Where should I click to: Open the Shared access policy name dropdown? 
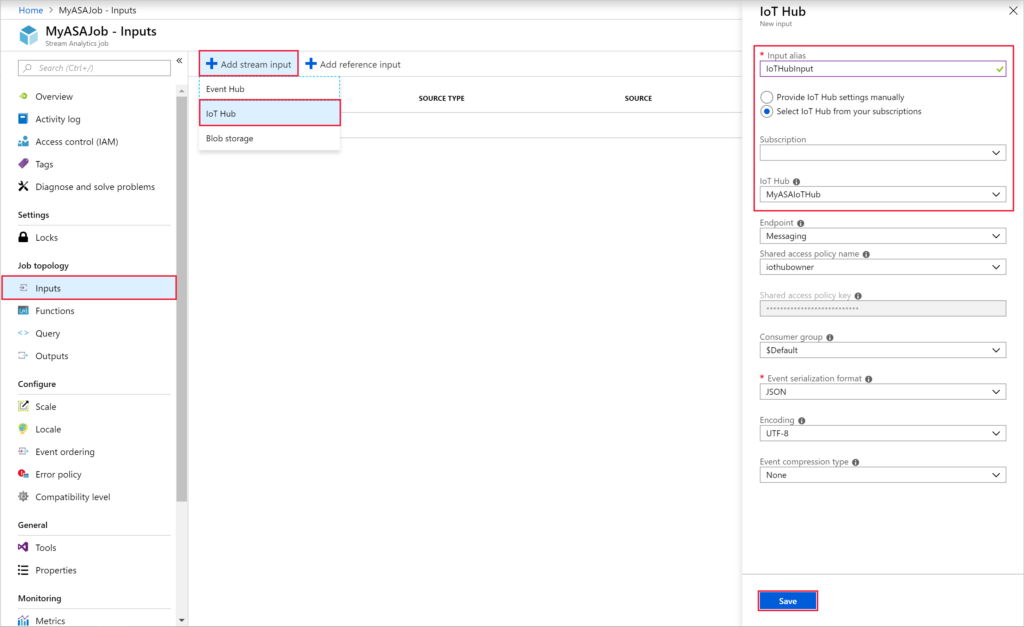[x=883, y=267]
